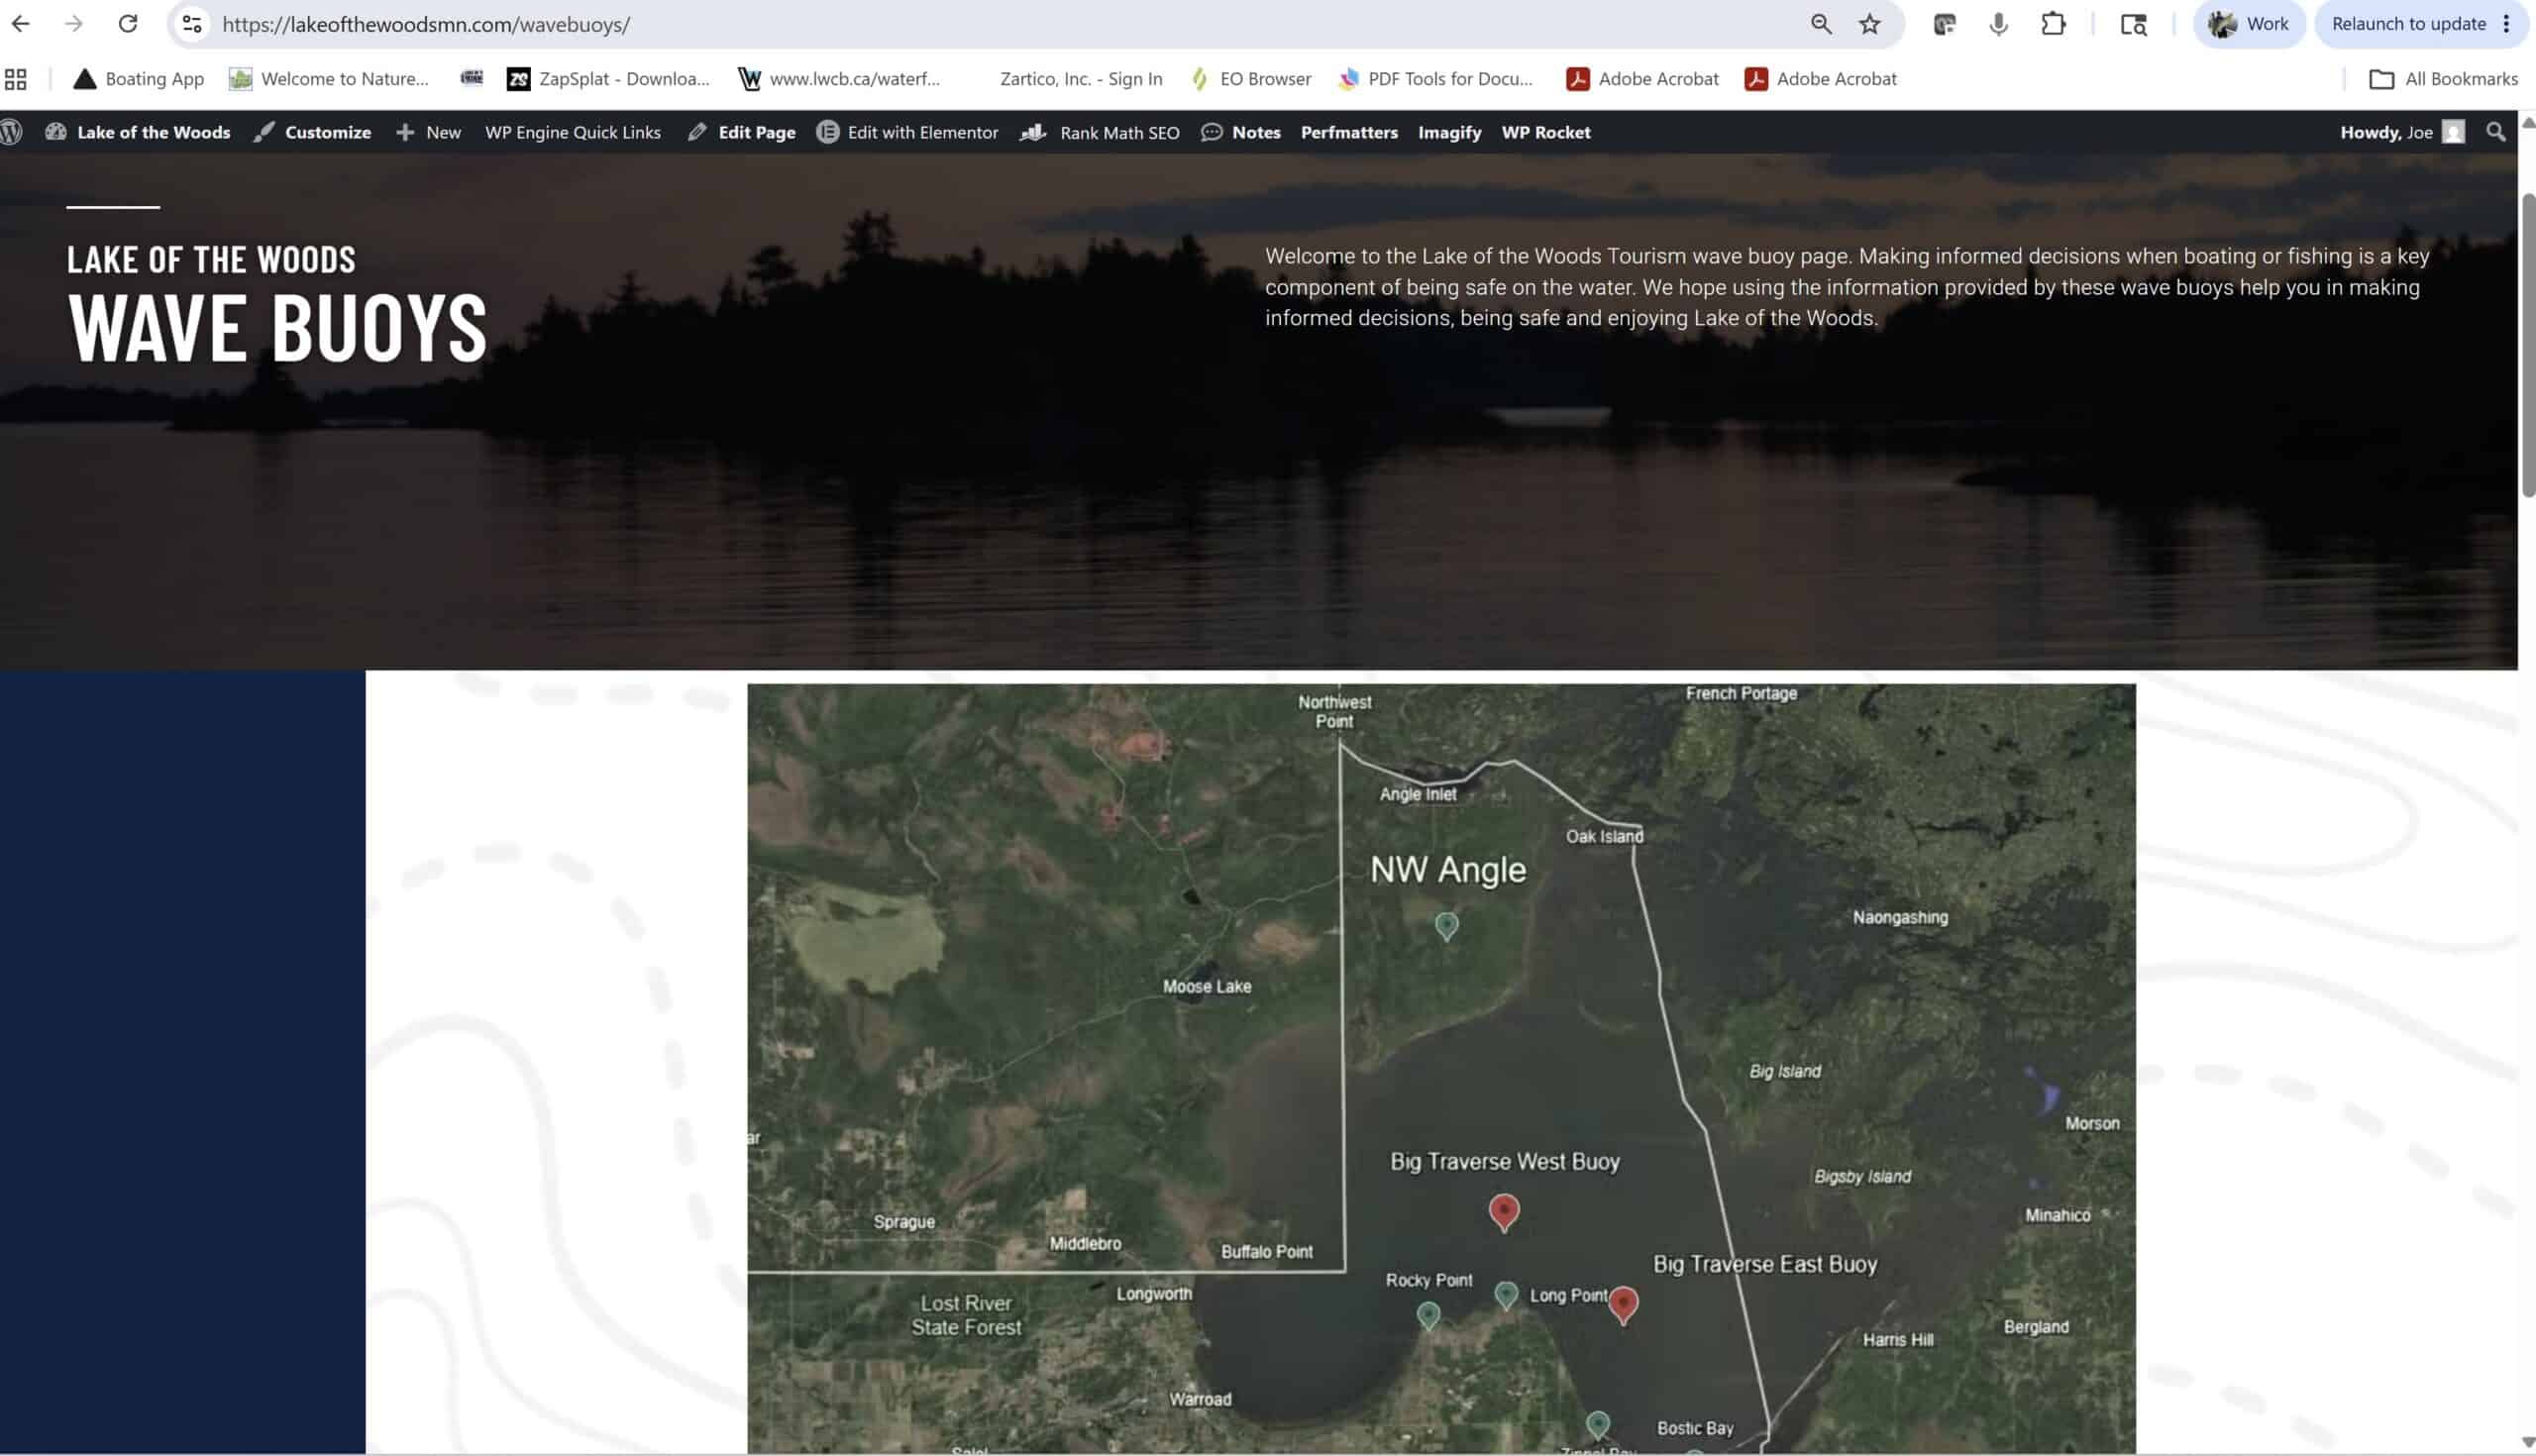Open Customize in the admin bar
The height and width of the screenshot is (1456, 2536).
[313, 132]
